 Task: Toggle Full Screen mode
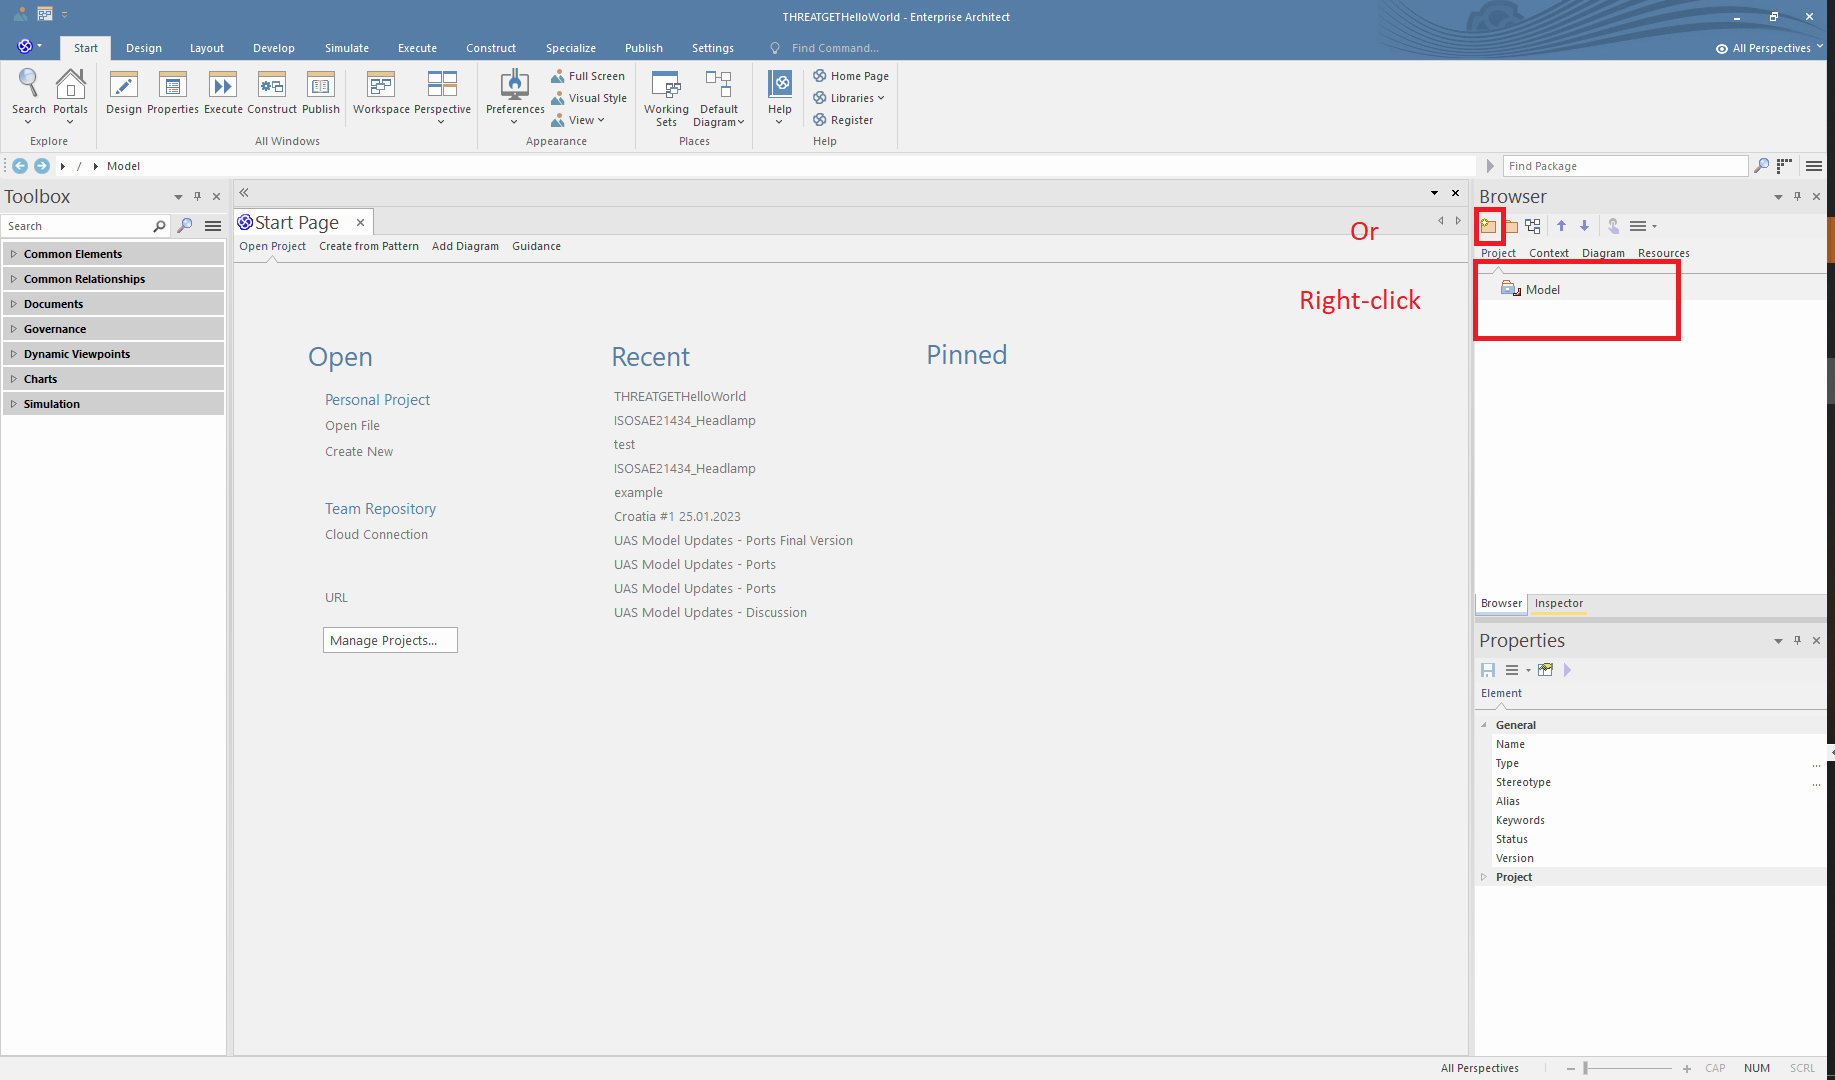point(588,75)
